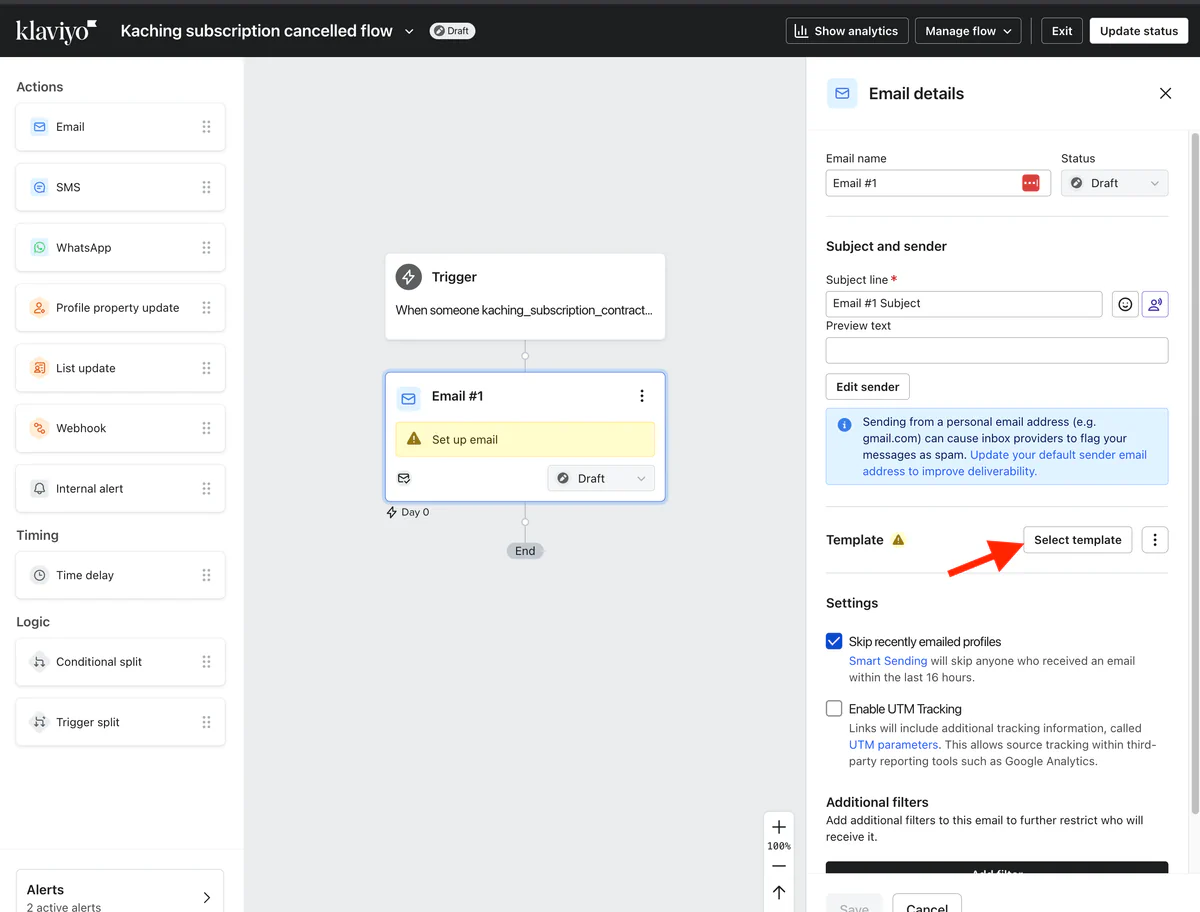
Task: Zoom out on the flow canvas
Action: tap(779, 866)
